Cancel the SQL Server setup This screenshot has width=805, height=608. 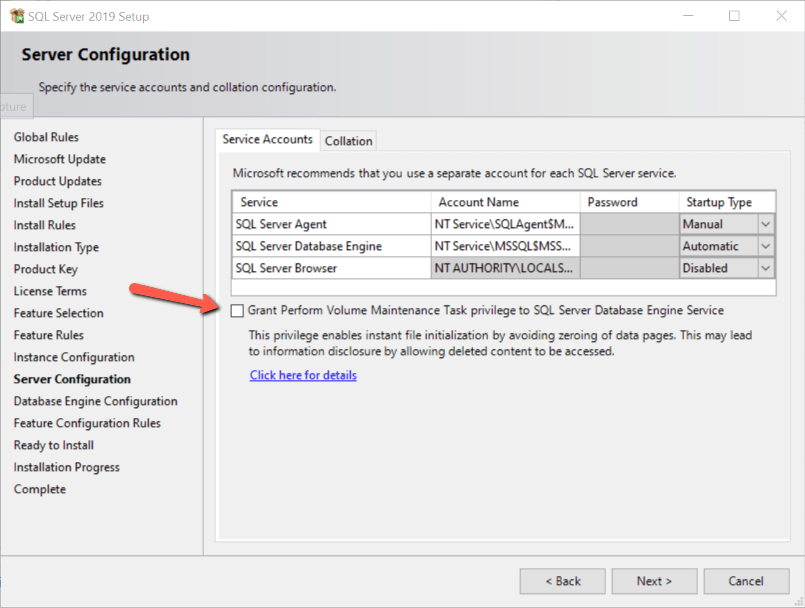746,581
